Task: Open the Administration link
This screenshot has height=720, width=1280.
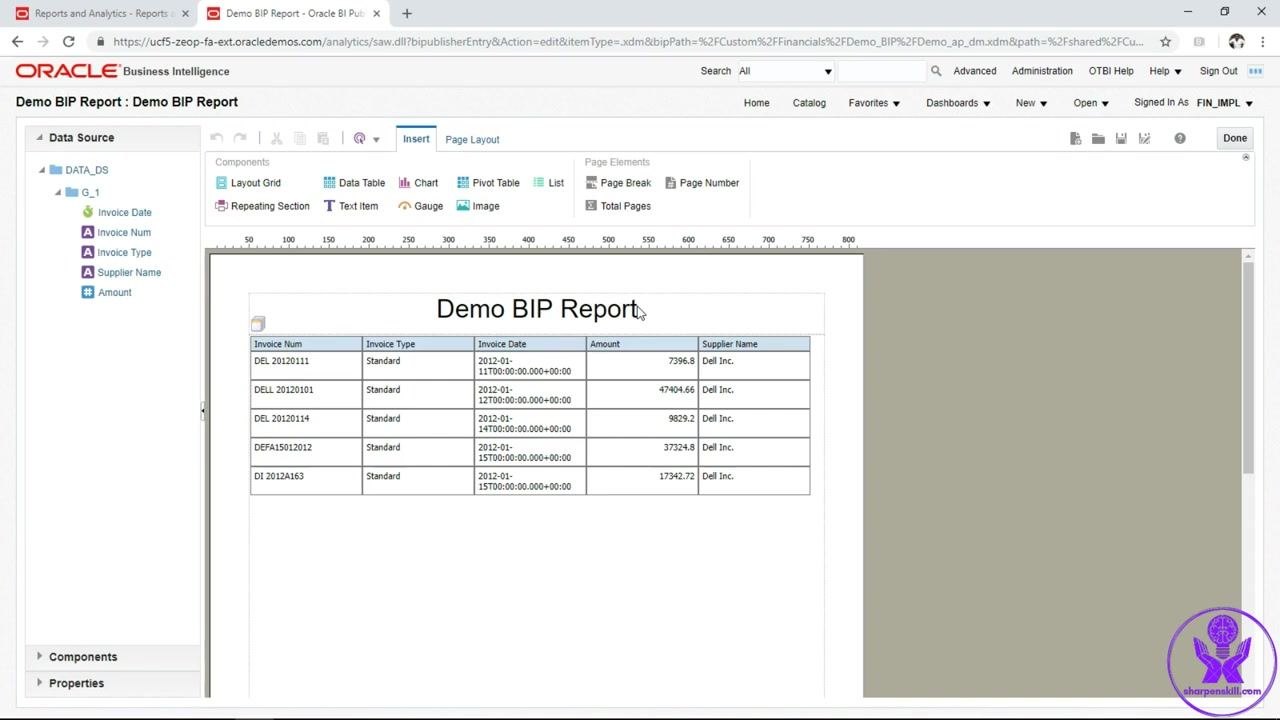Action: [1042, 71]
